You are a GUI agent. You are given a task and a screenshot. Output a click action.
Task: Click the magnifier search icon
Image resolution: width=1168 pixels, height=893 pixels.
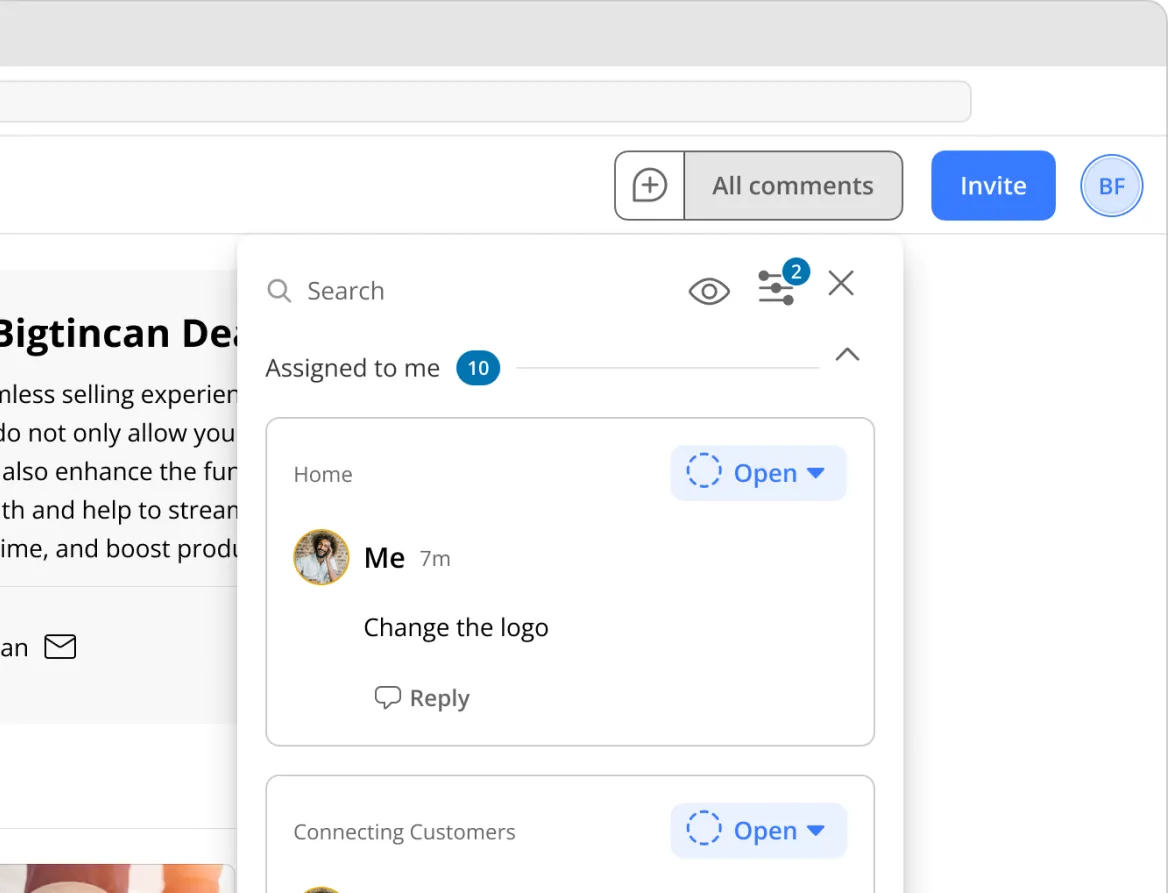279,290
